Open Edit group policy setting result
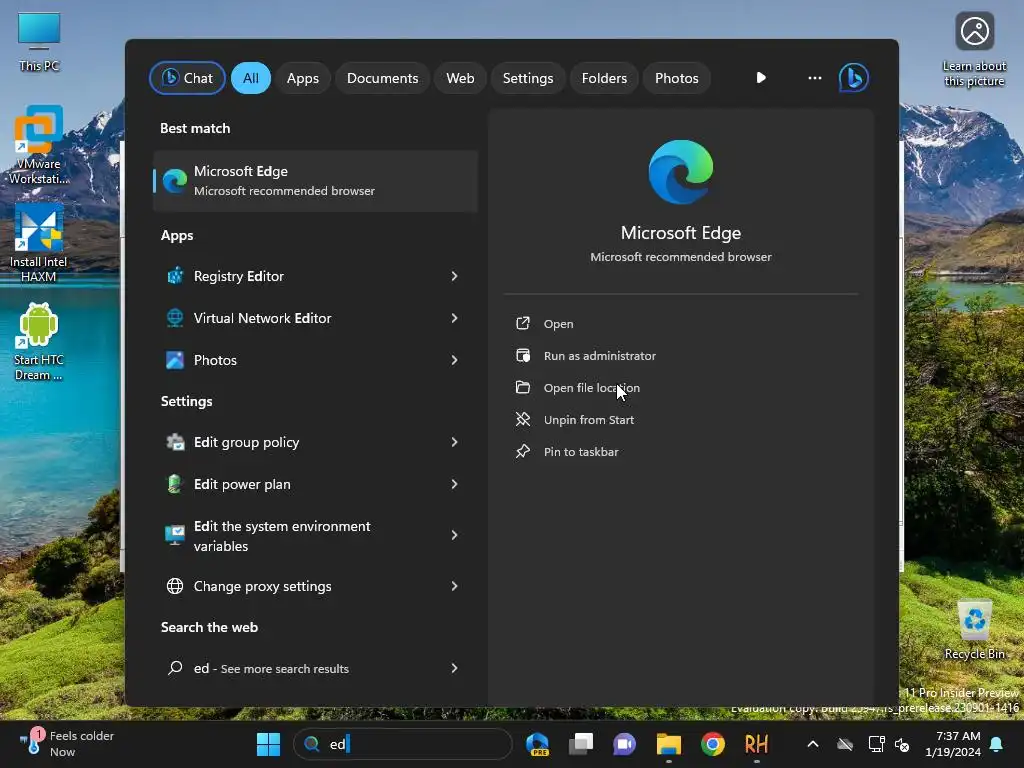Screen dimensions: 1024x768 pos(315,442)
